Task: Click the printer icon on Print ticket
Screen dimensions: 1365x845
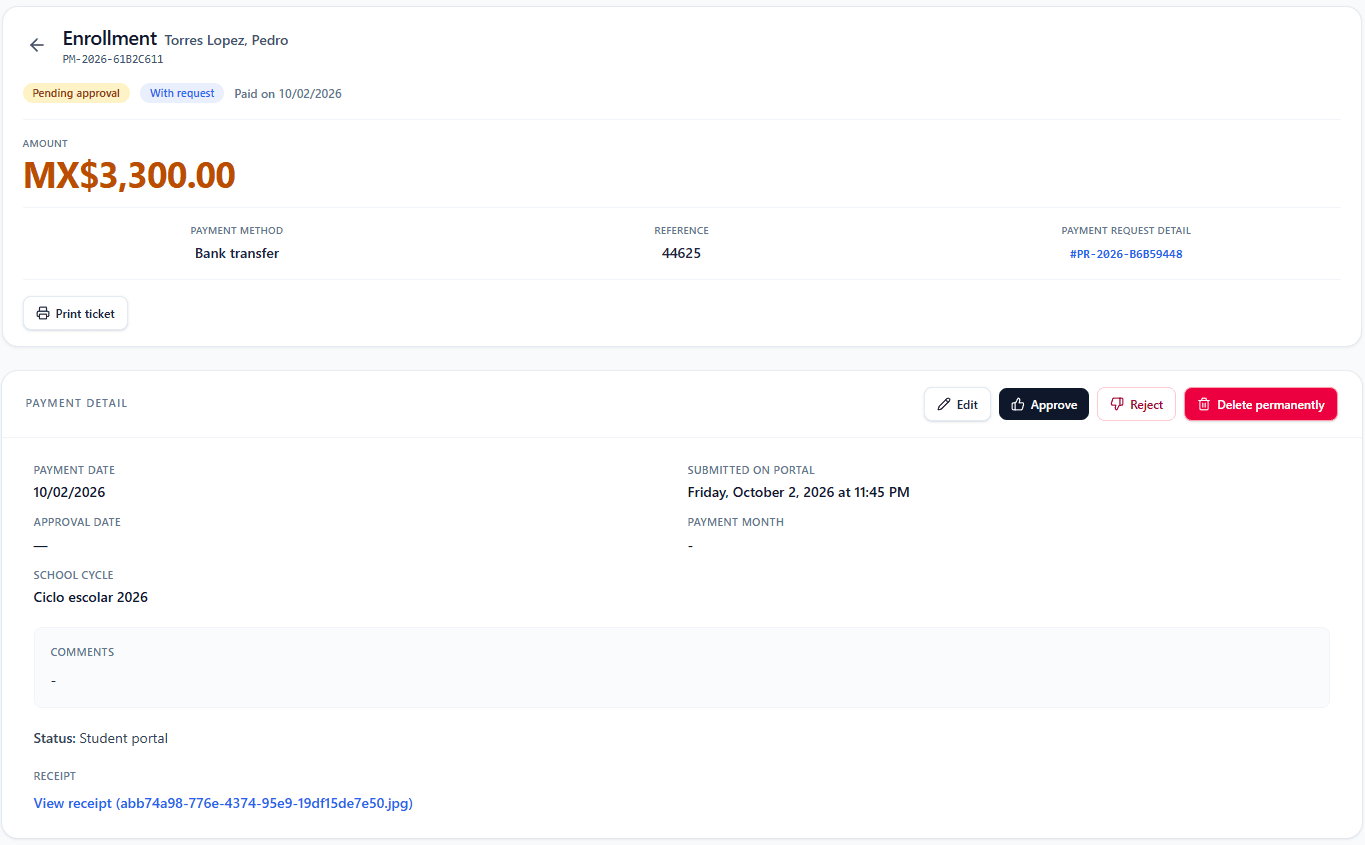Action: (x=43, y=313)
